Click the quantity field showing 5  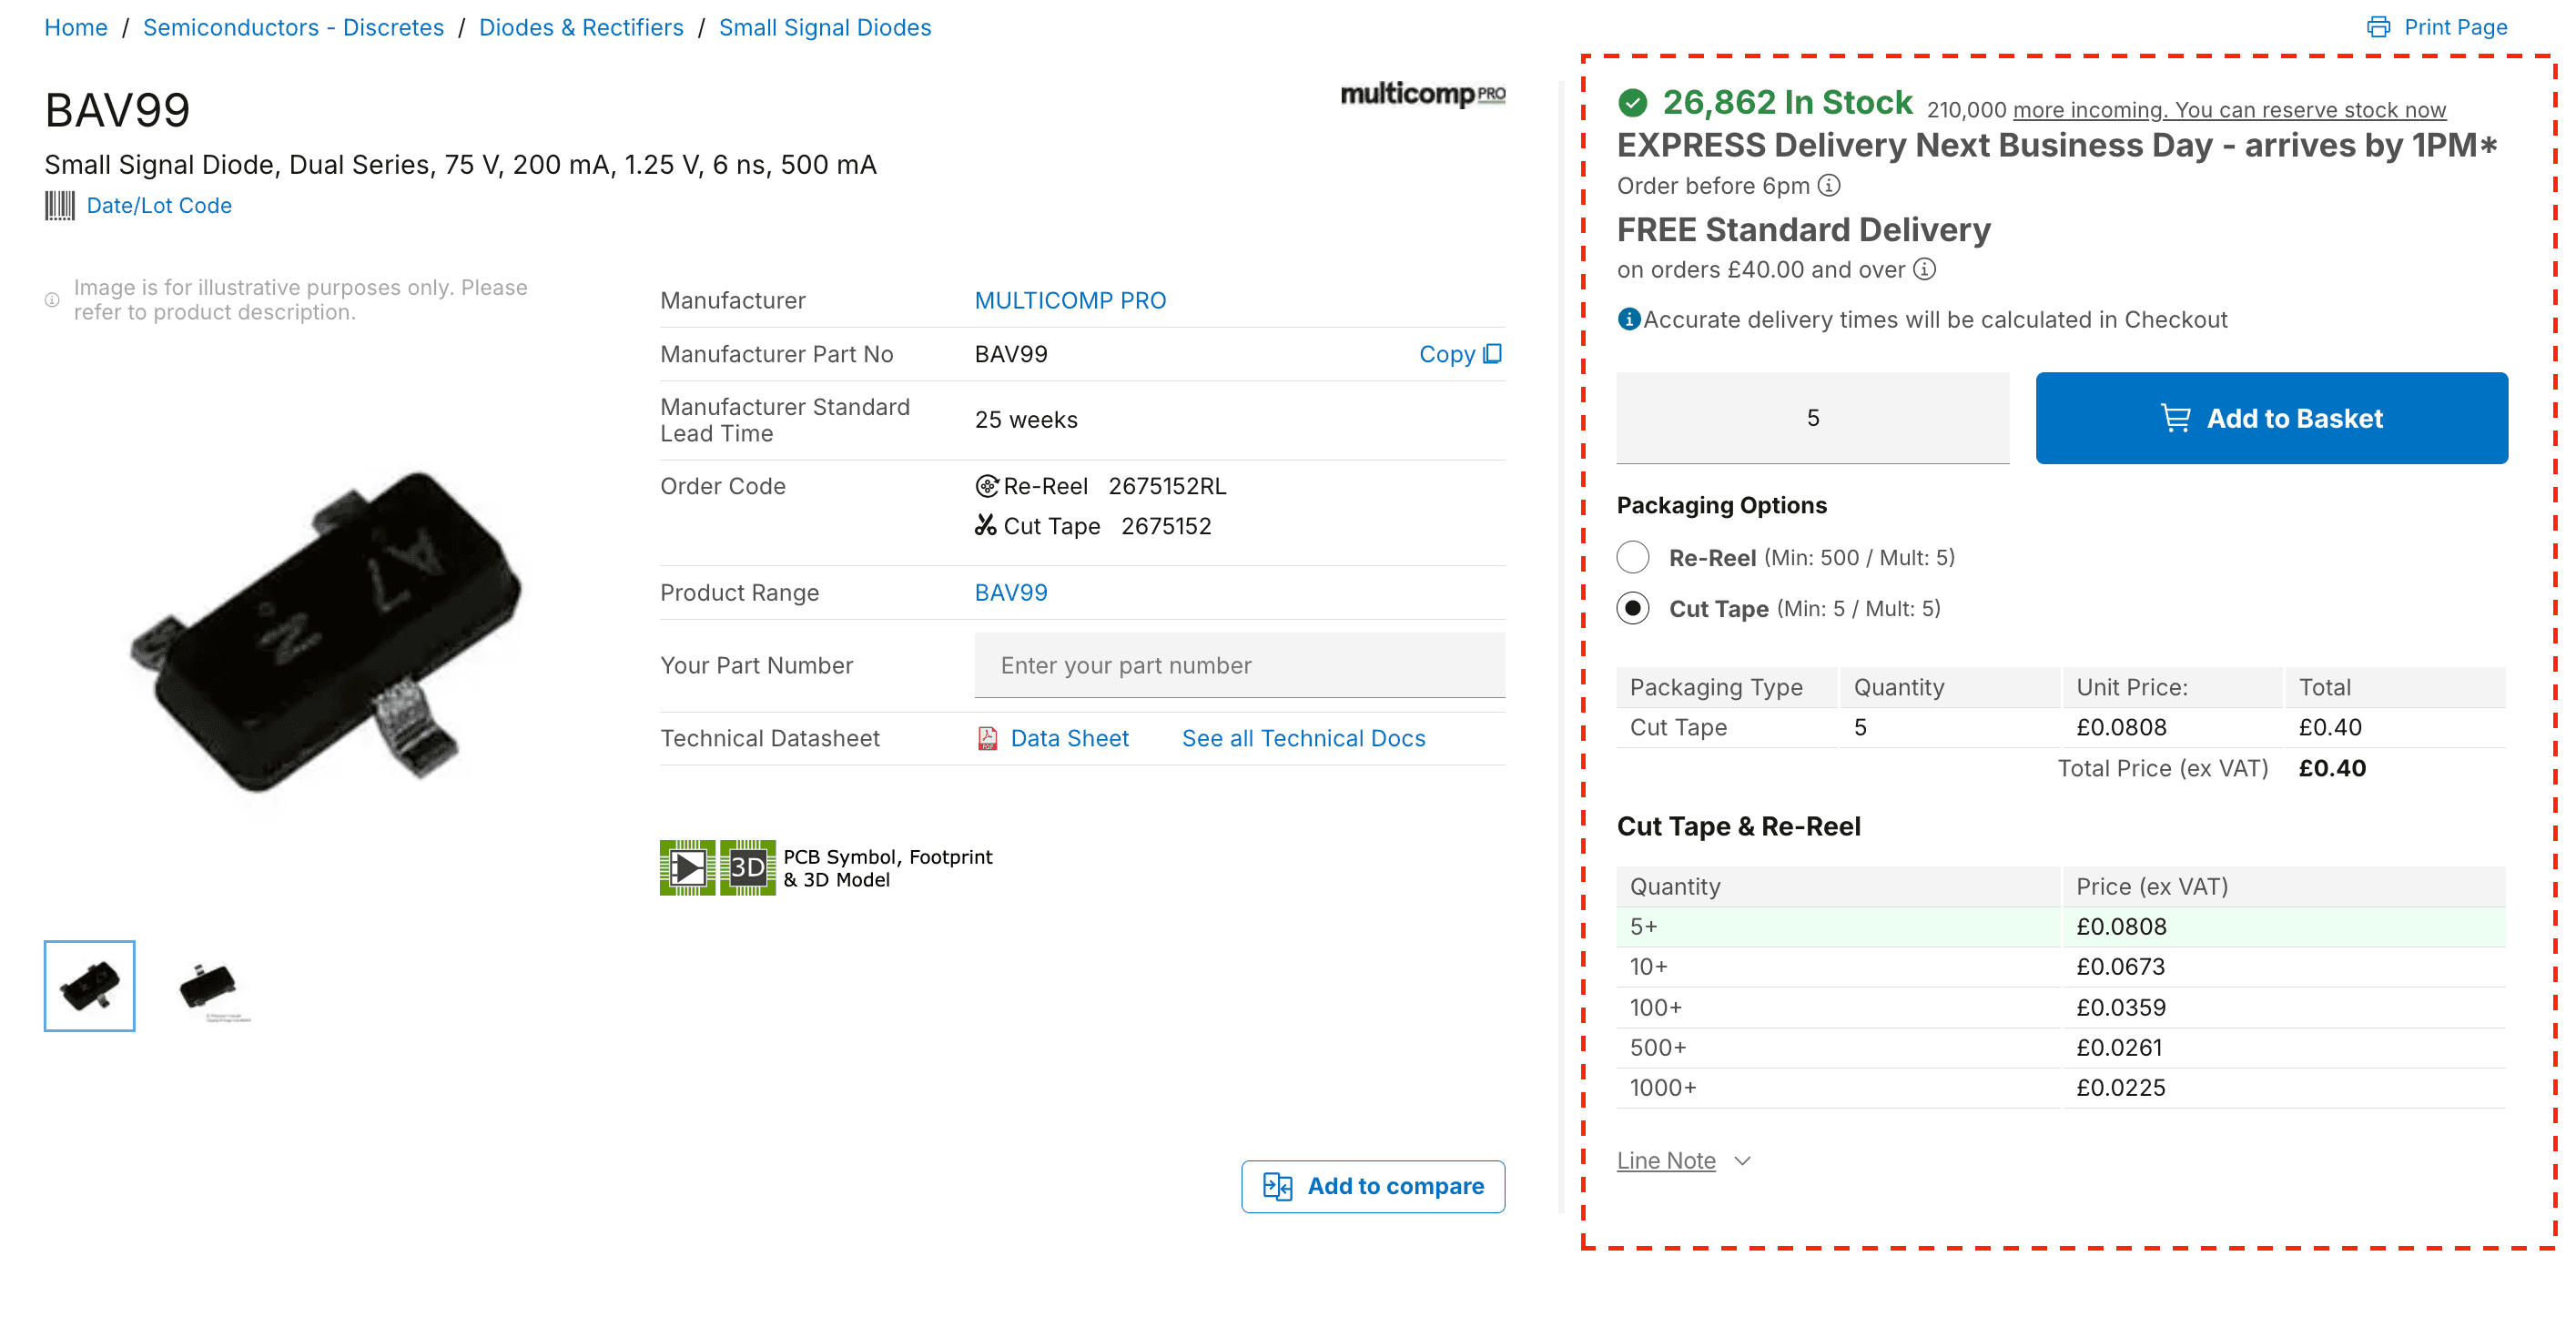[x=1813, y=418]
